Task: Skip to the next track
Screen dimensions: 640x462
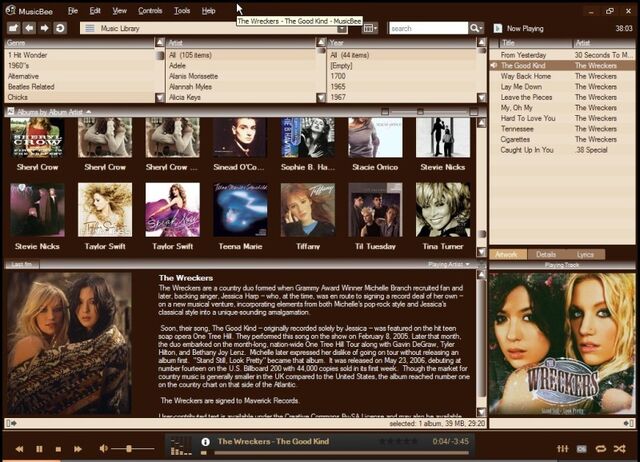Action: (x=78, y=449)
